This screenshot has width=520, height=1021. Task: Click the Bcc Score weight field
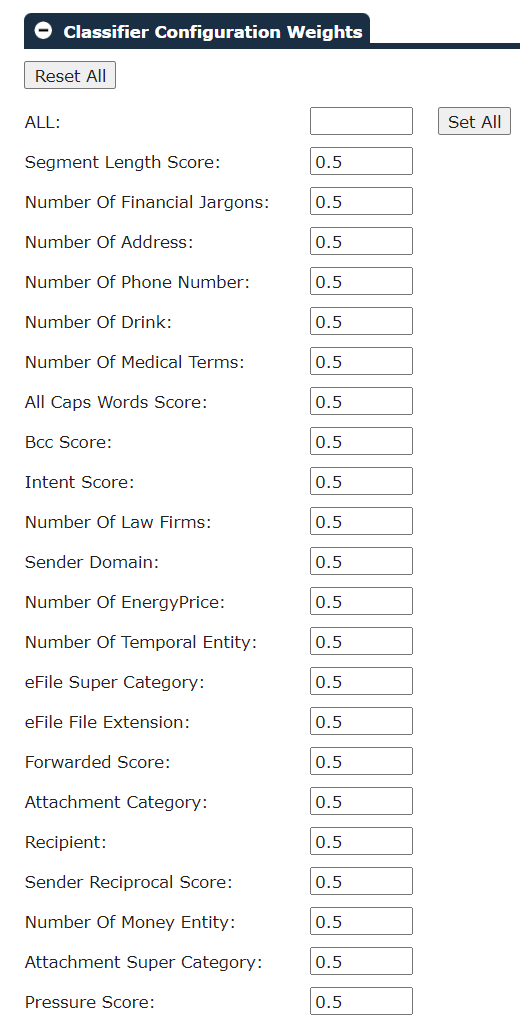click(x=361, y=441)
